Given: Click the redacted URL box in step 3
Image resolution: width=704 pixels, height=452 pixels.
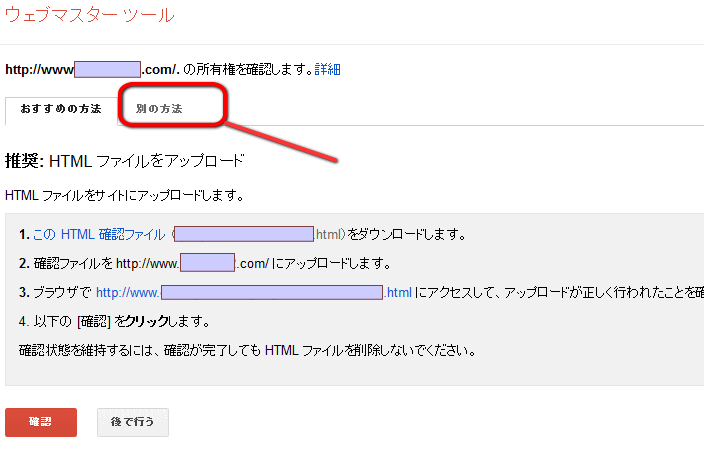Looking at the screenshot, I should pyautogui.click(x=272, y=293).
